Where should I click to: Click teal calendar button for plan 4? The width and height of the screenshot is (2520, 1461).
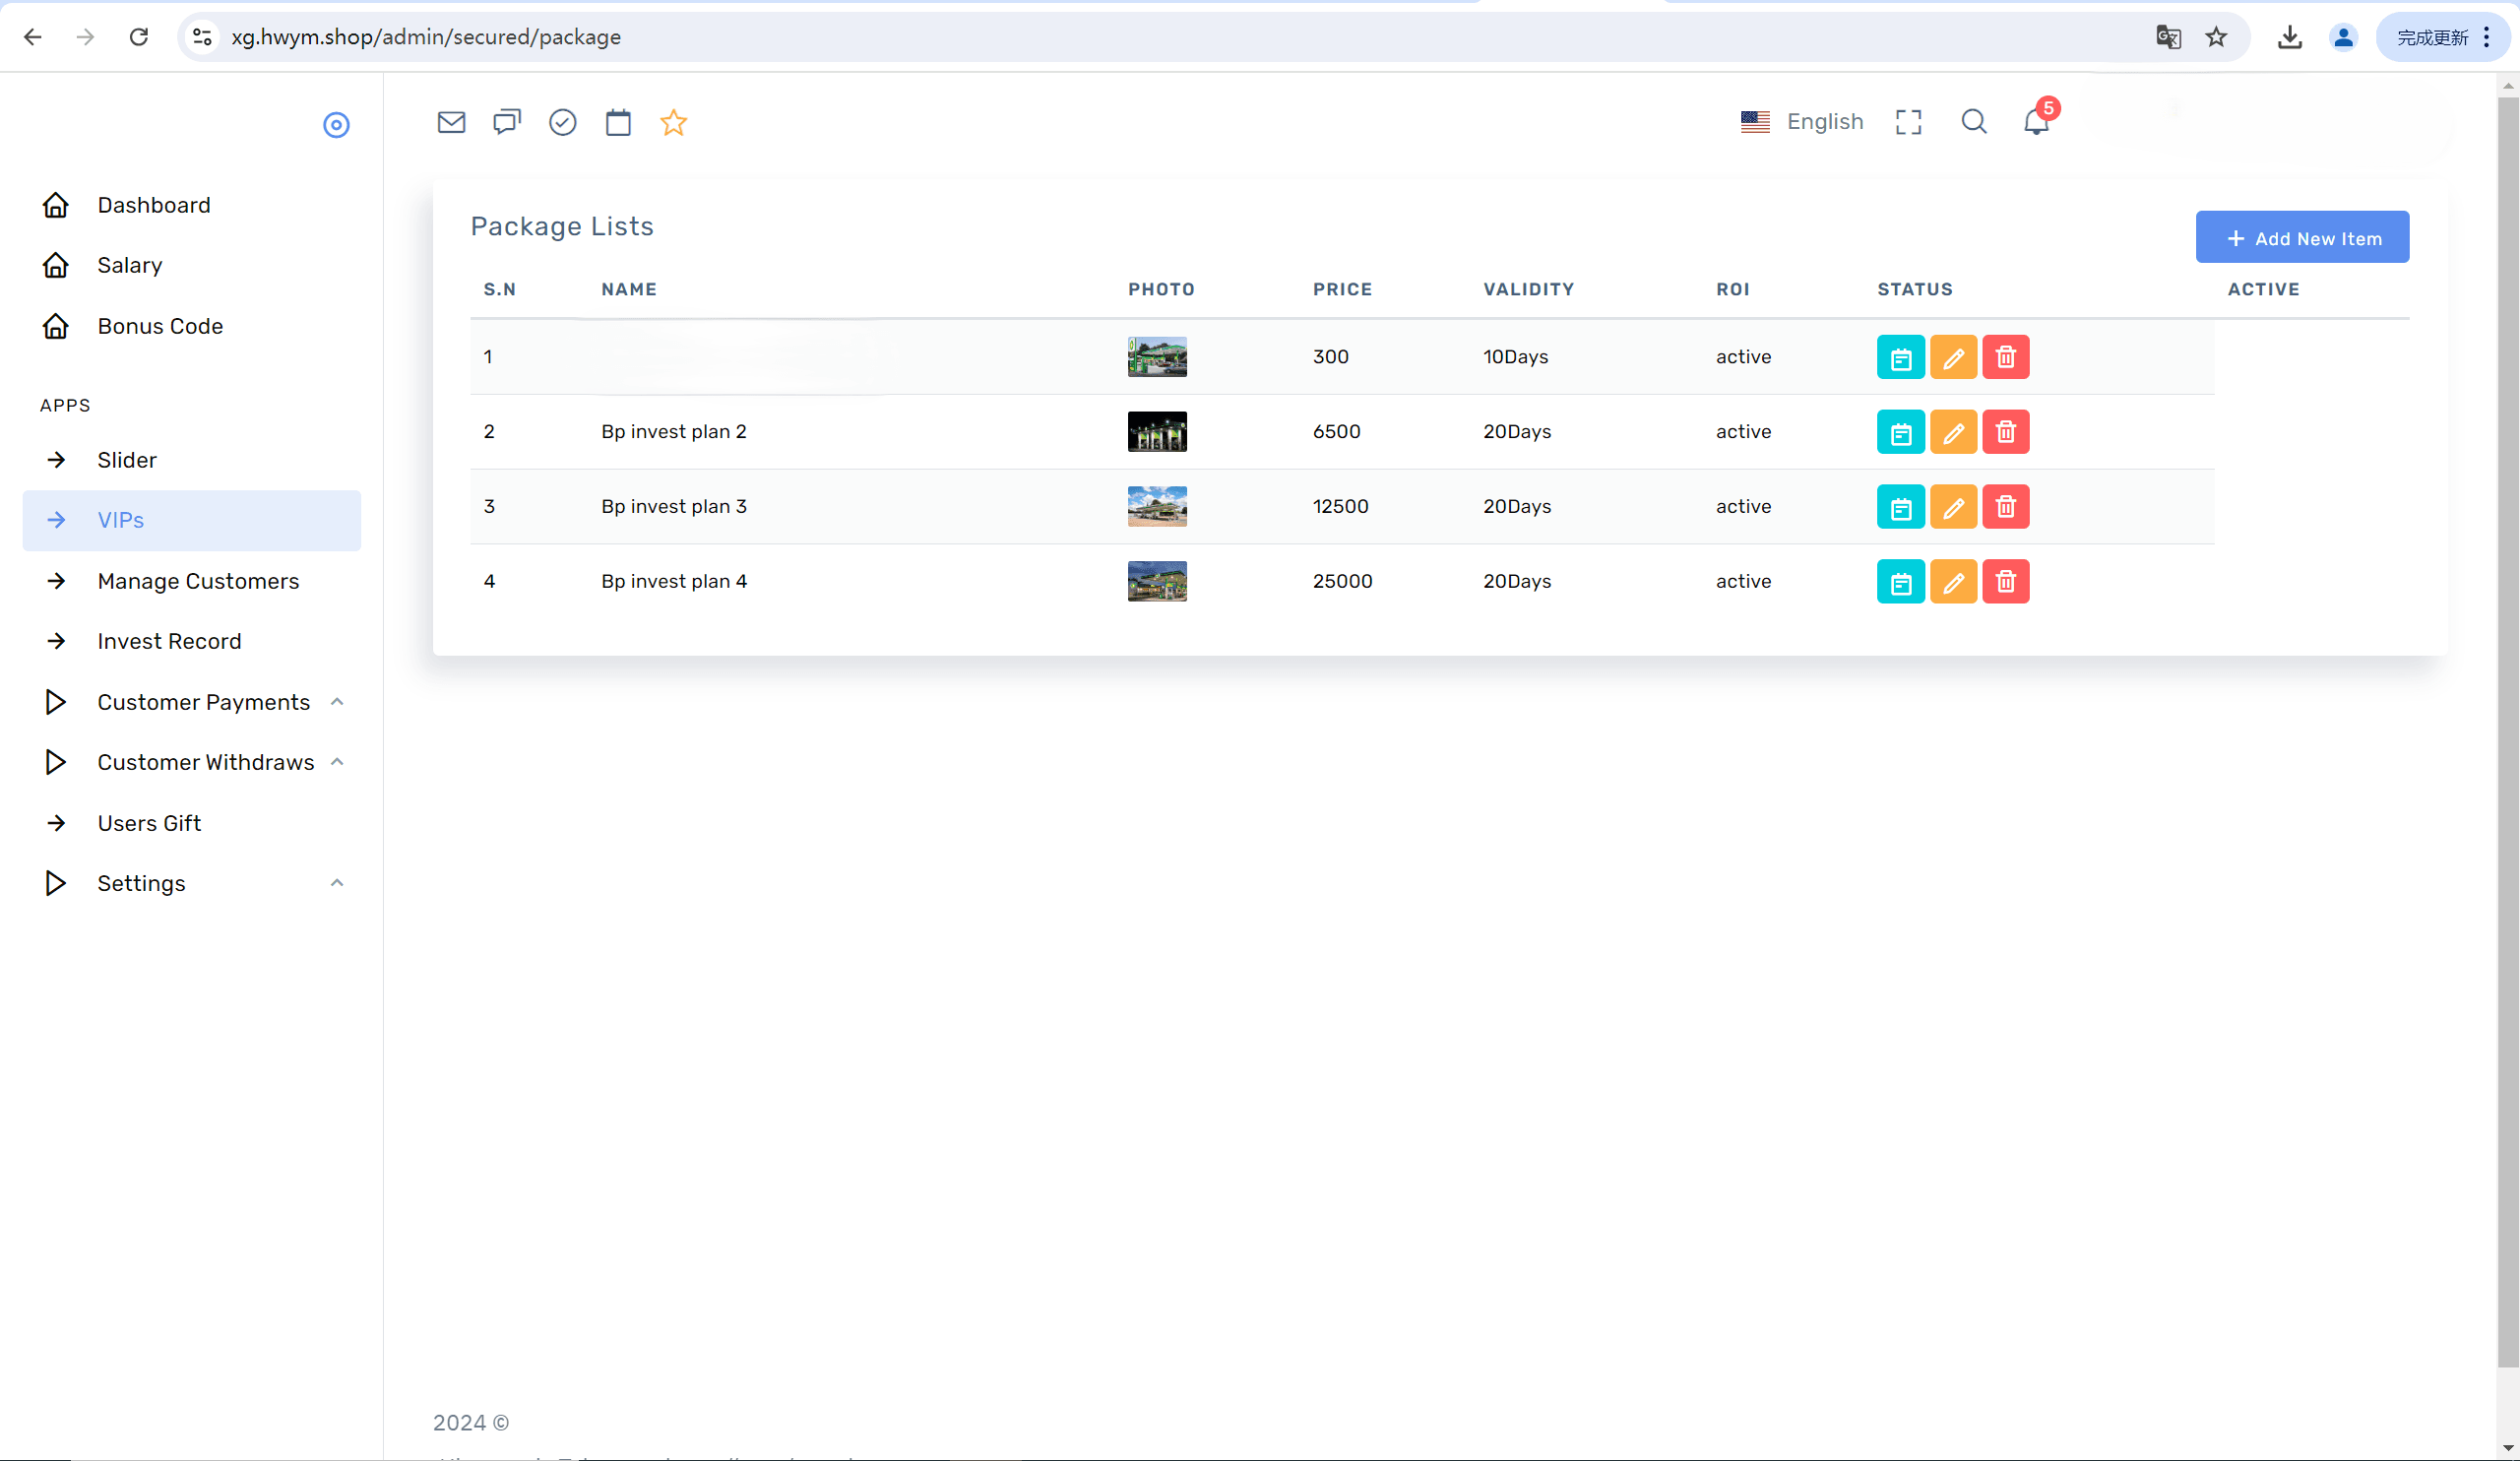coord(1900,582)
